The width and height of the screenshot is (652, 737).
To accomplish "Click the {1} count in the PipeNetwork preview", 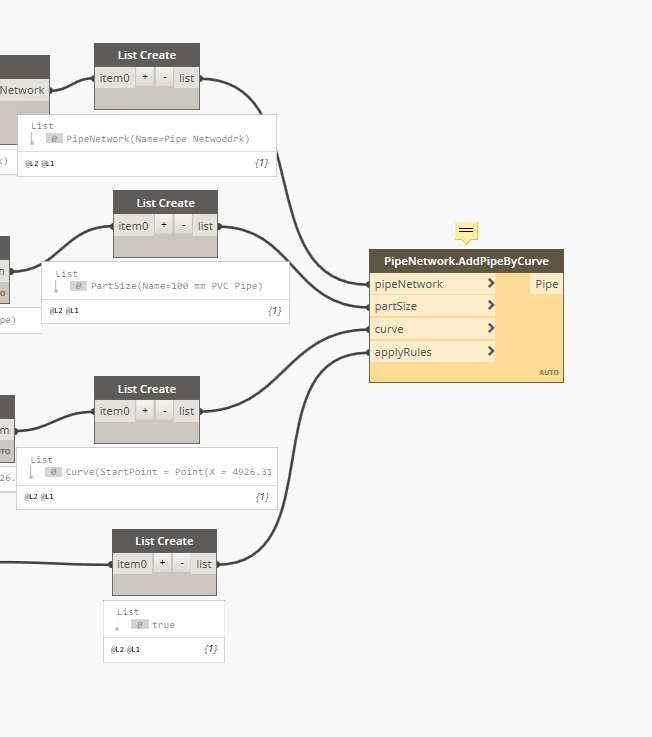I will [262, 163].
